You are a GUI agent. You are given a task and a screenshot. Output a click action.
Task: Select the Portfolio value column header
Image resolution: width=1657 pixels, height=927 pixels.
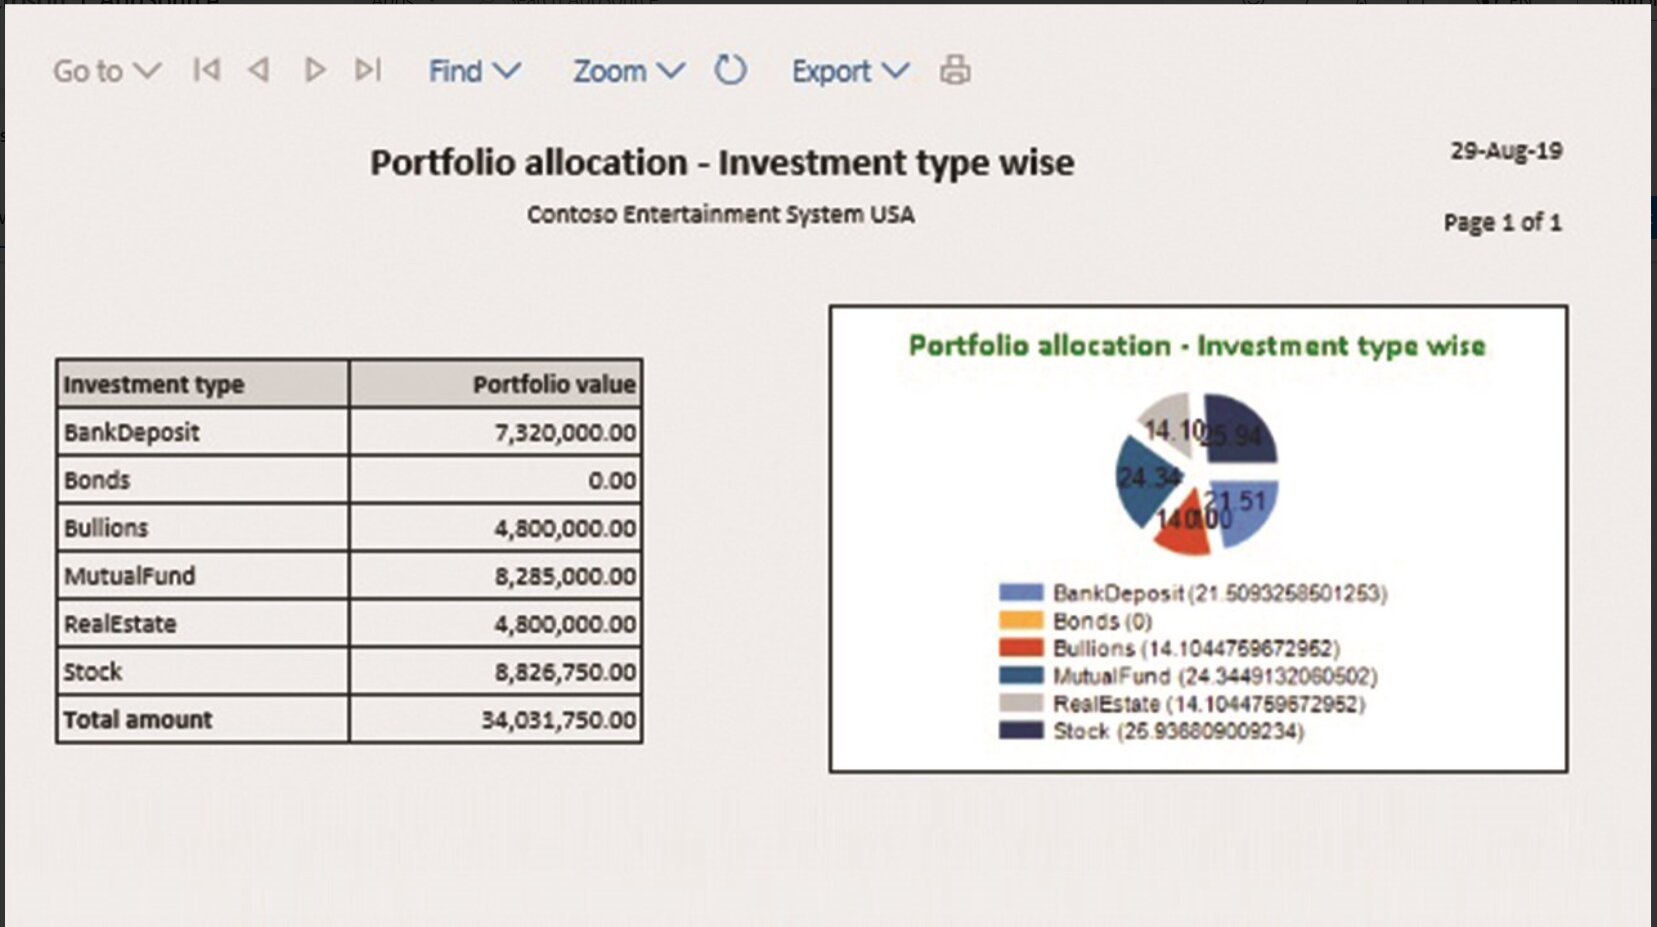click(496, 384)
